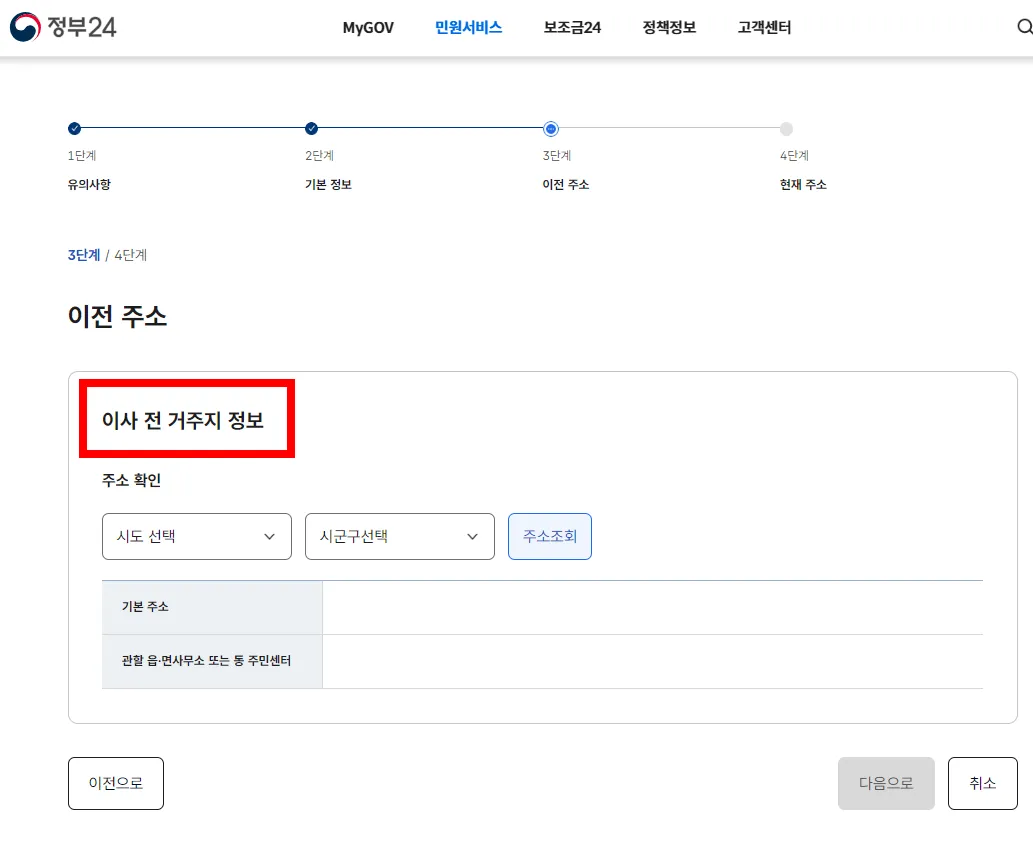
Task: Click the 주소조회 lookup button
Action: click(550, 536)
